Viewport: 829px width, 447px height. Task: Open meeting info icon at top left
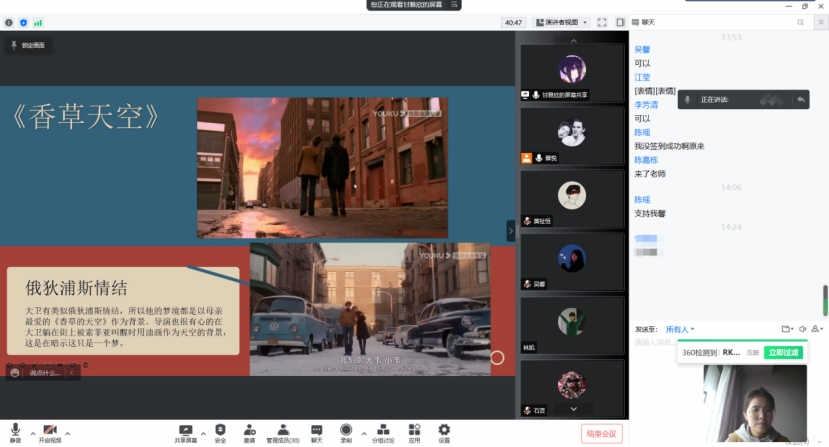(x=9, y=23)
